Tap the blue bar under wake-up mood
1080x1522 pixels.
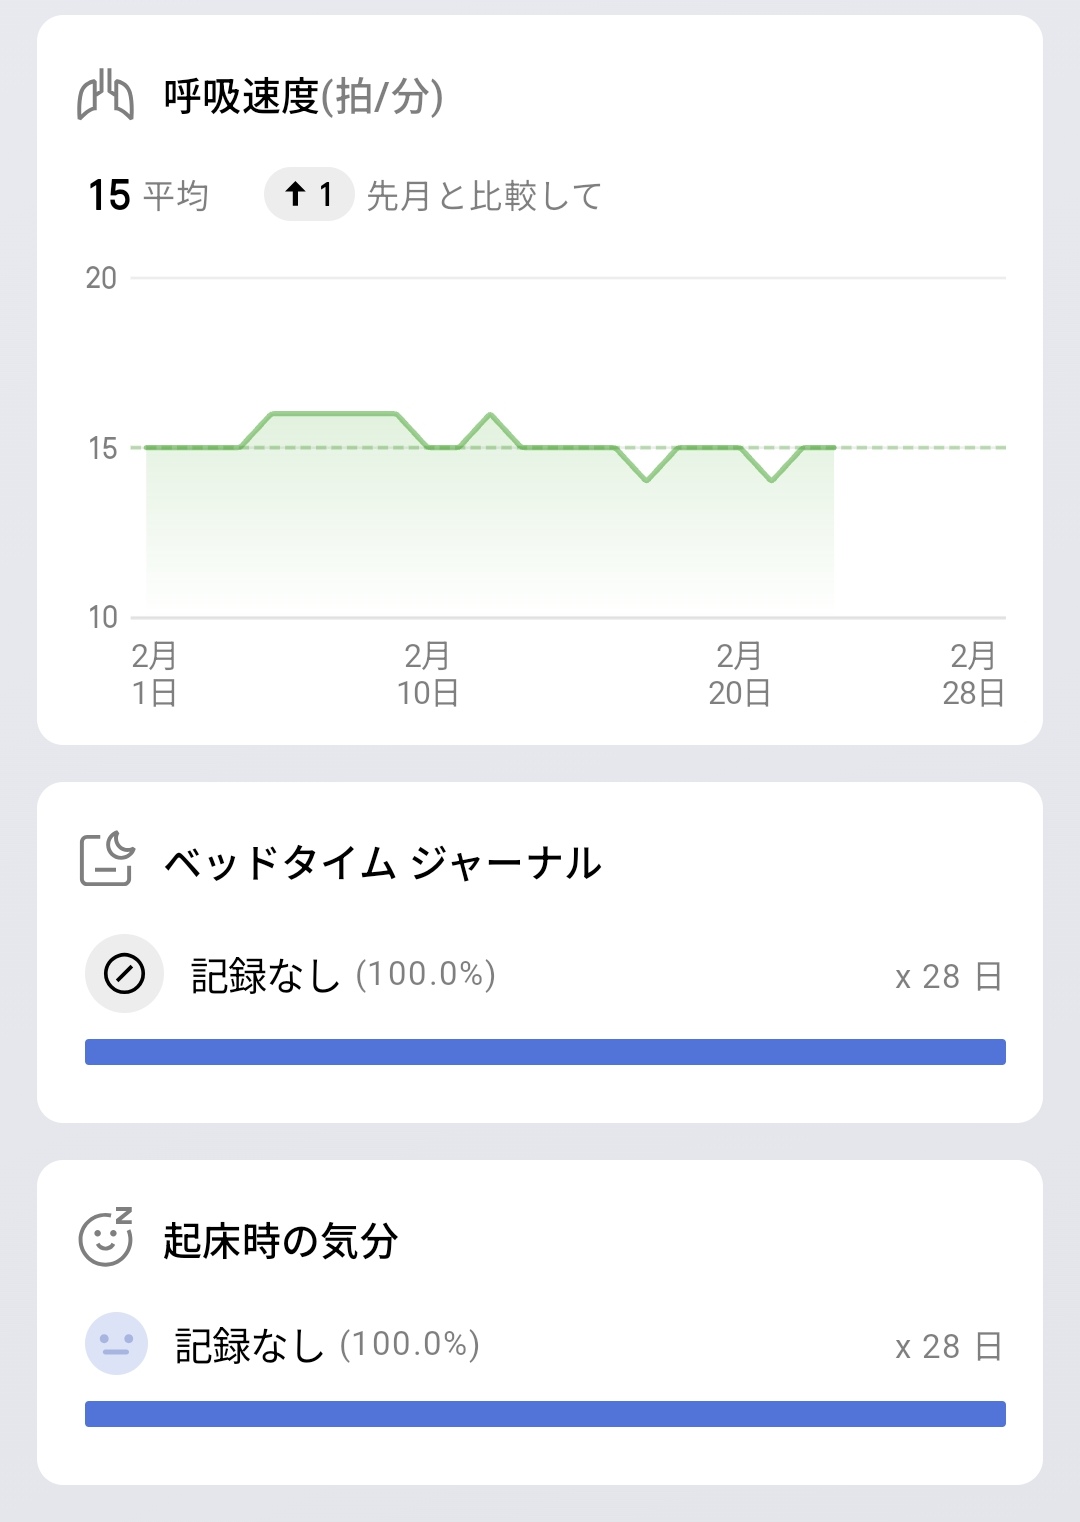545,1414
